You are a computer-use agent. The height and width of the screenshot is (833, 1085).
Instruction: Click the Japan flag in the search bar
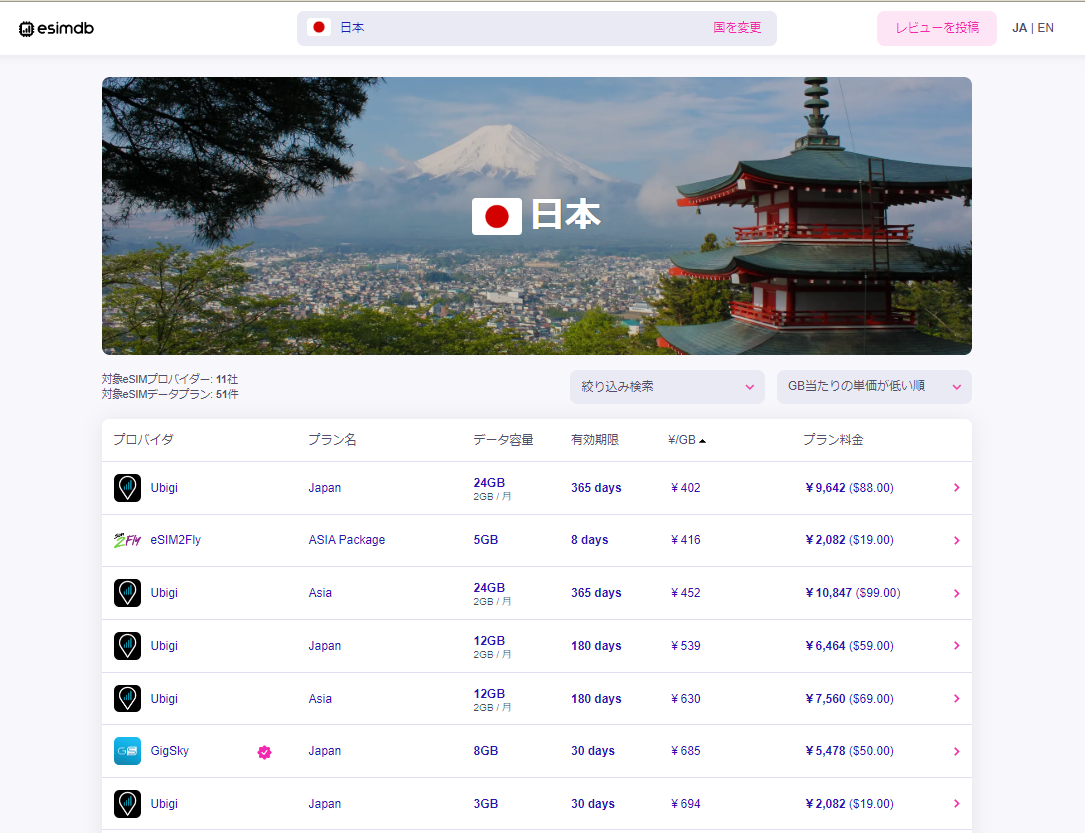pyautogui.click(x=319, y=28)
